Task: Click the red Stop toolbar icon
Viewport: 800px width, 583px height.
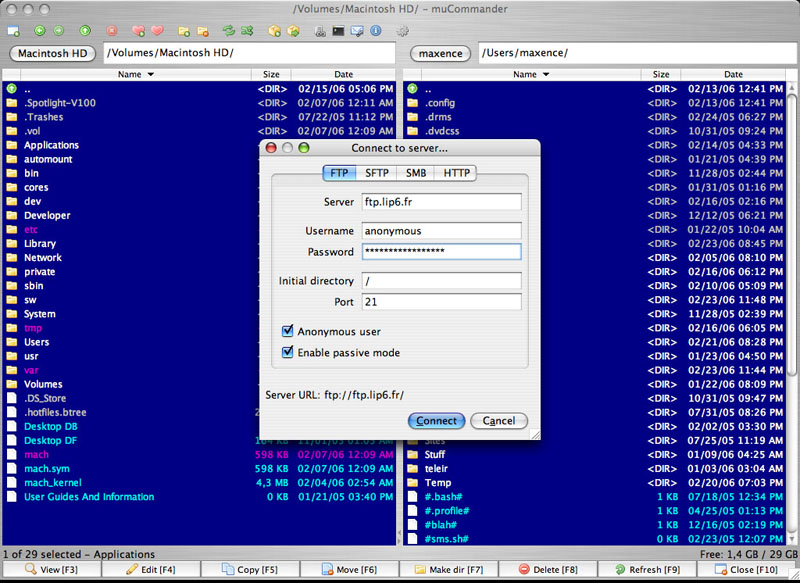Action: tap(112, 31)
